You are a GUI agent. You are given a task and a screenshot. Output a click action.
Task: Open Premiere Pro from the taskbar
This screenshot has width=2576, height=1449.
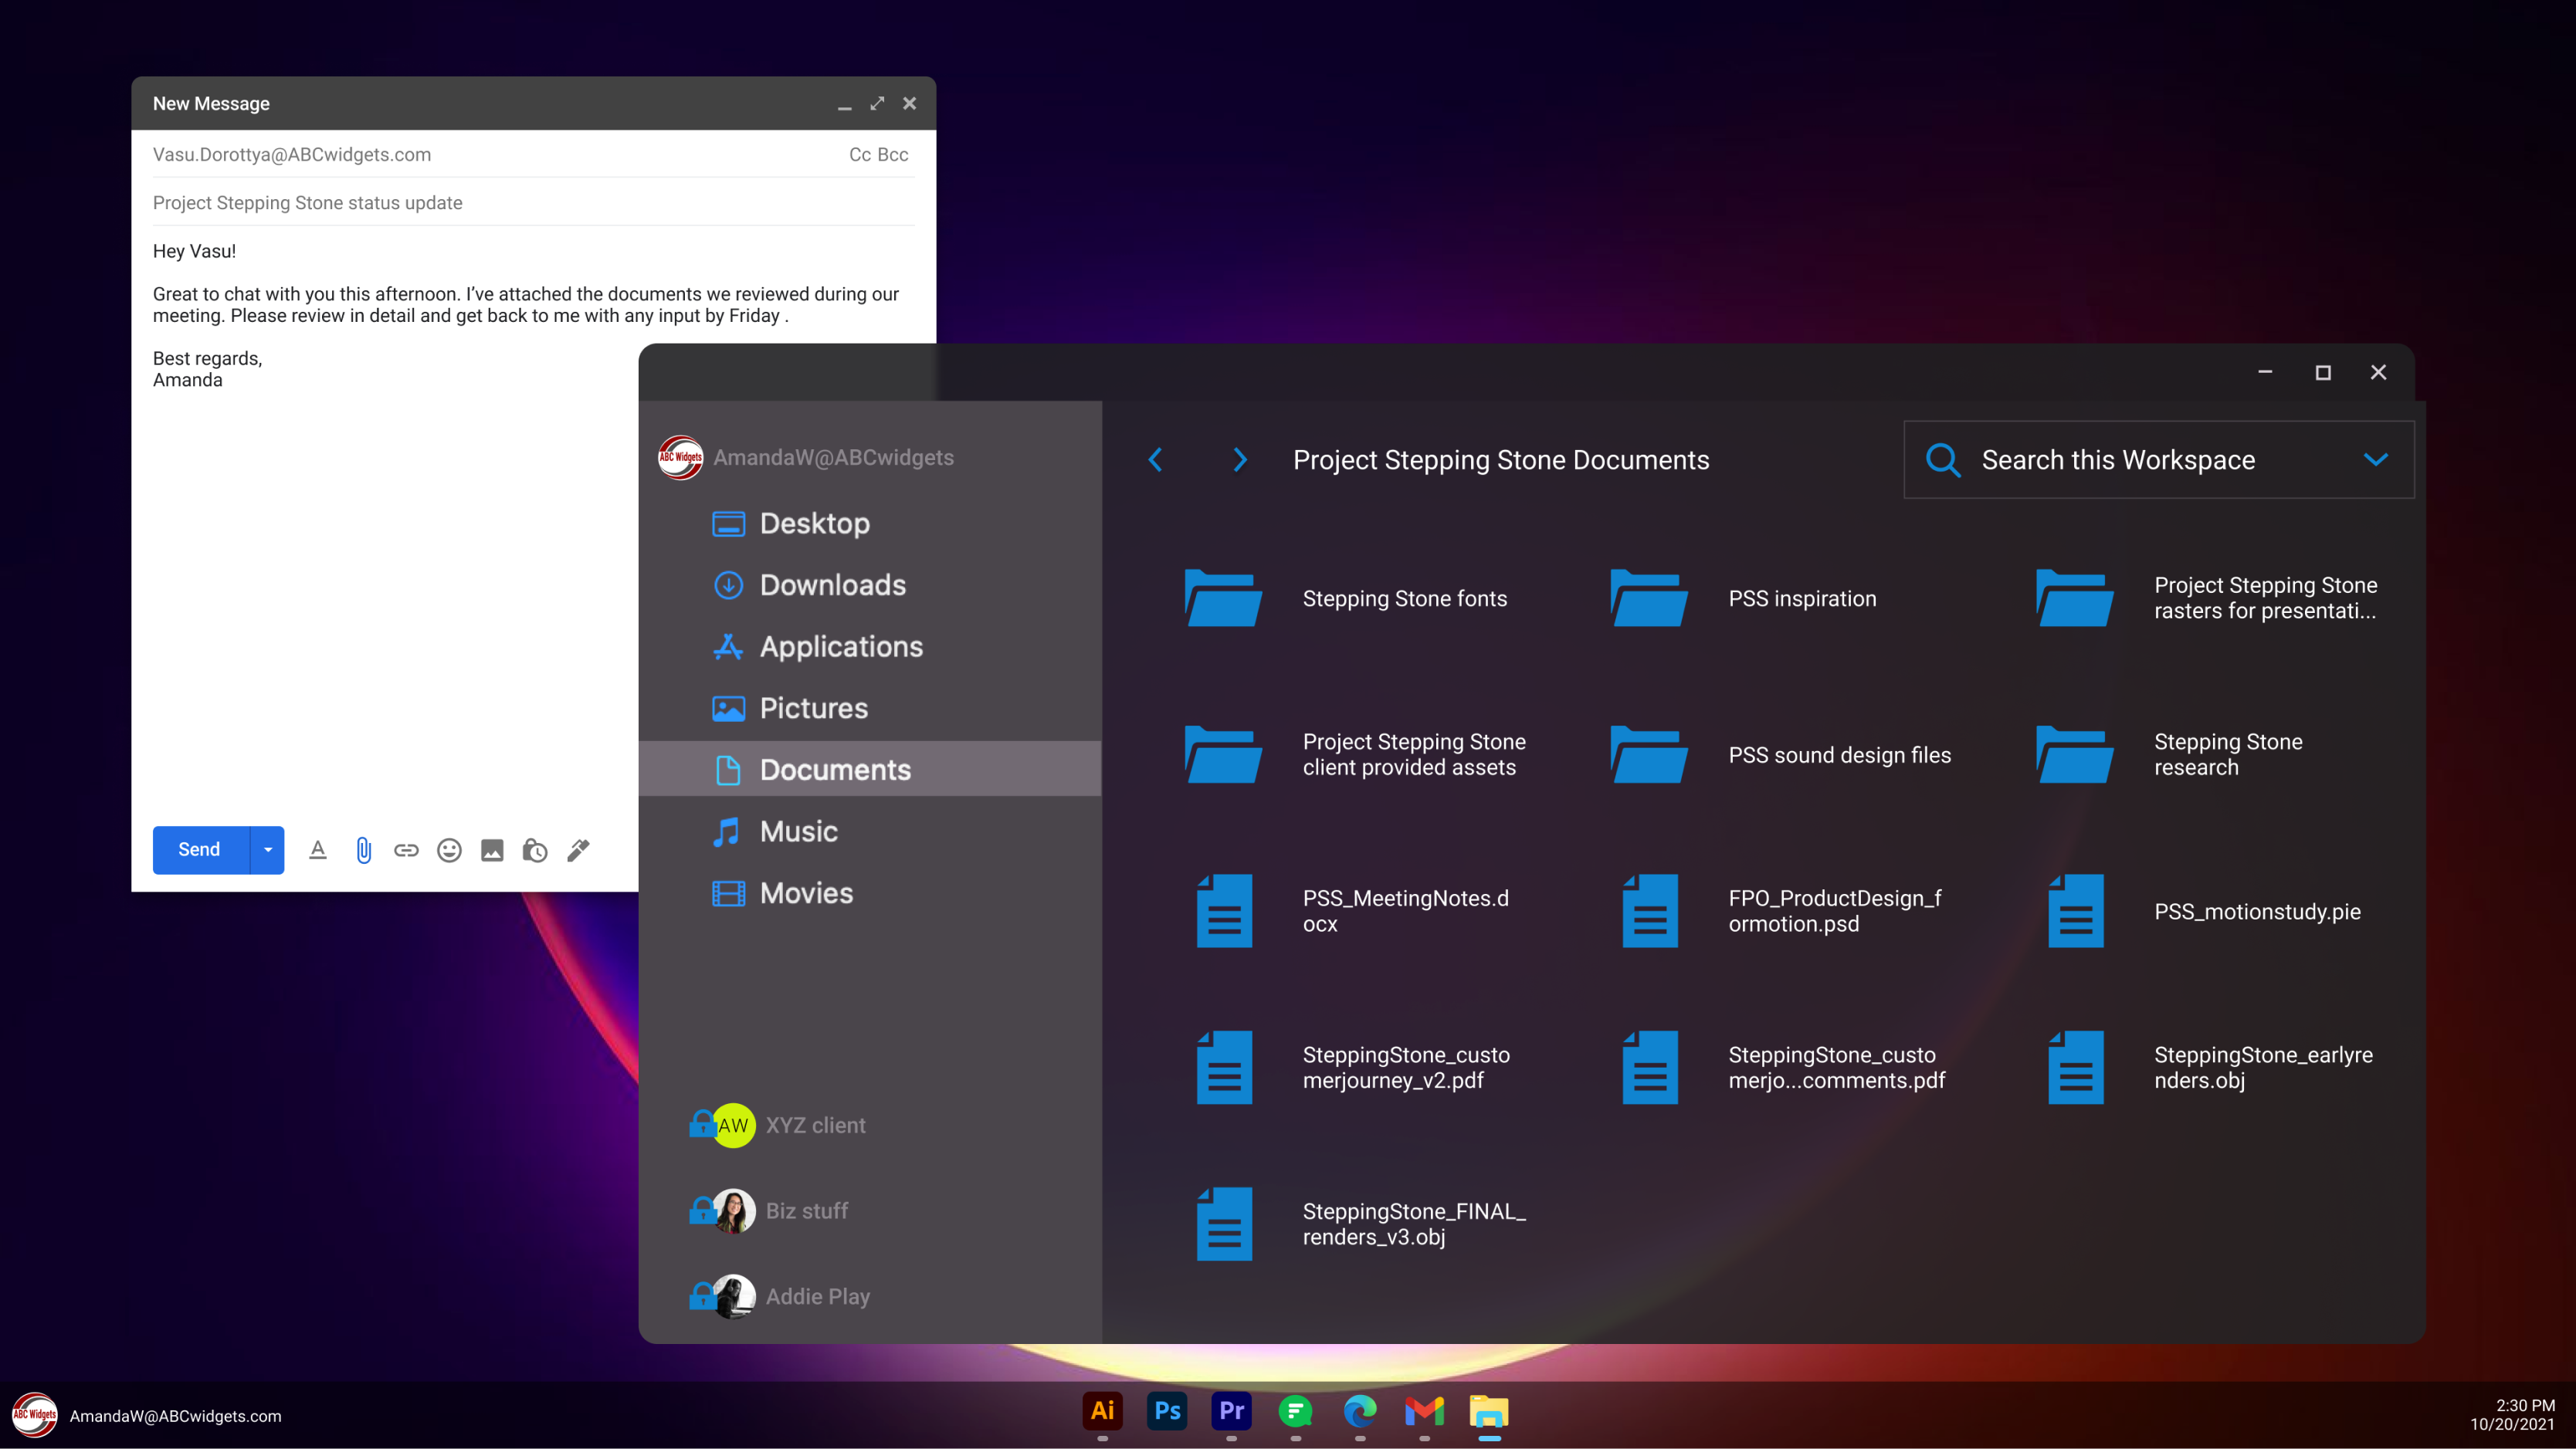click(1231, 1411)
